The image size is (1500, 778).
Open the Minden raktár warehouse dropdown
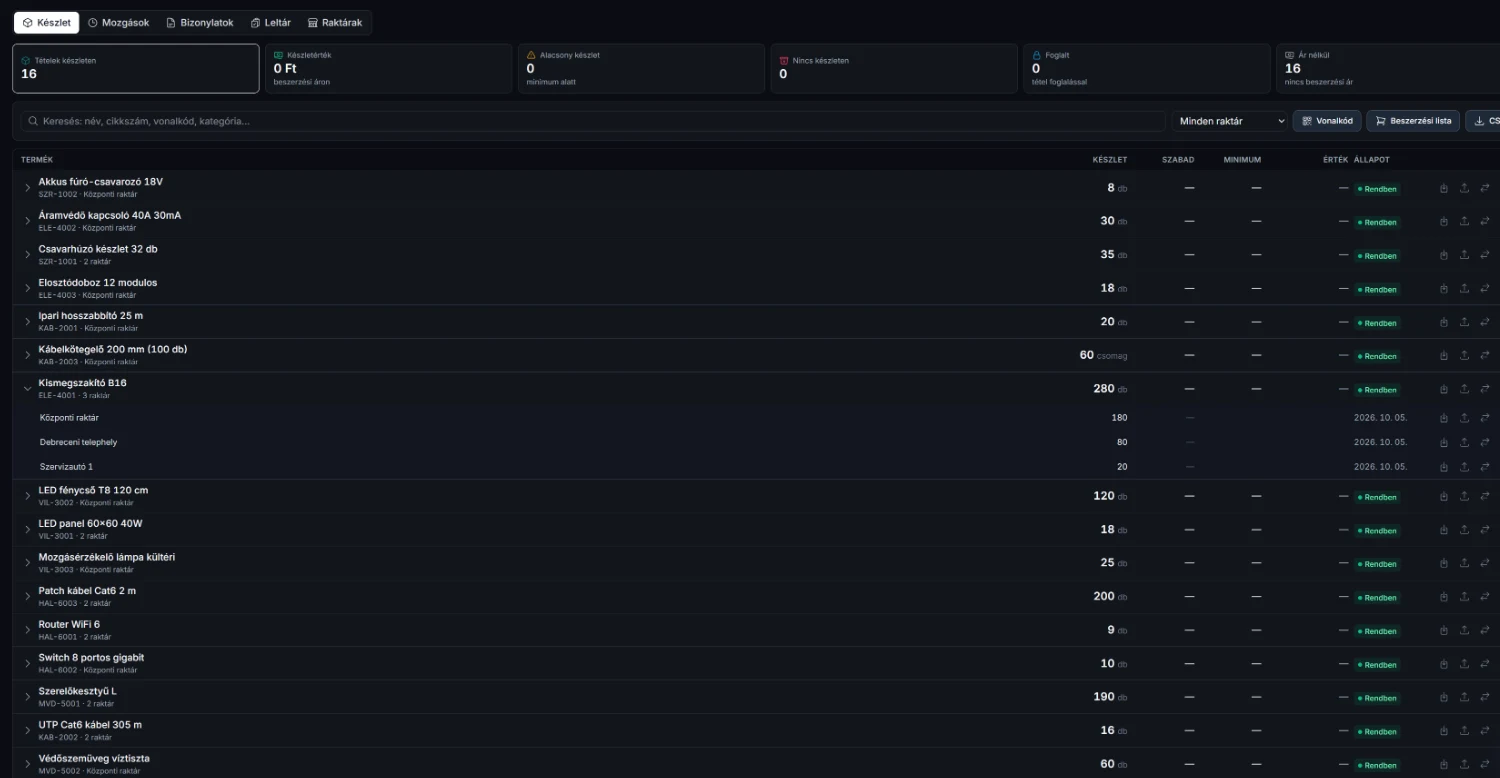click(x=1230, y=121)
